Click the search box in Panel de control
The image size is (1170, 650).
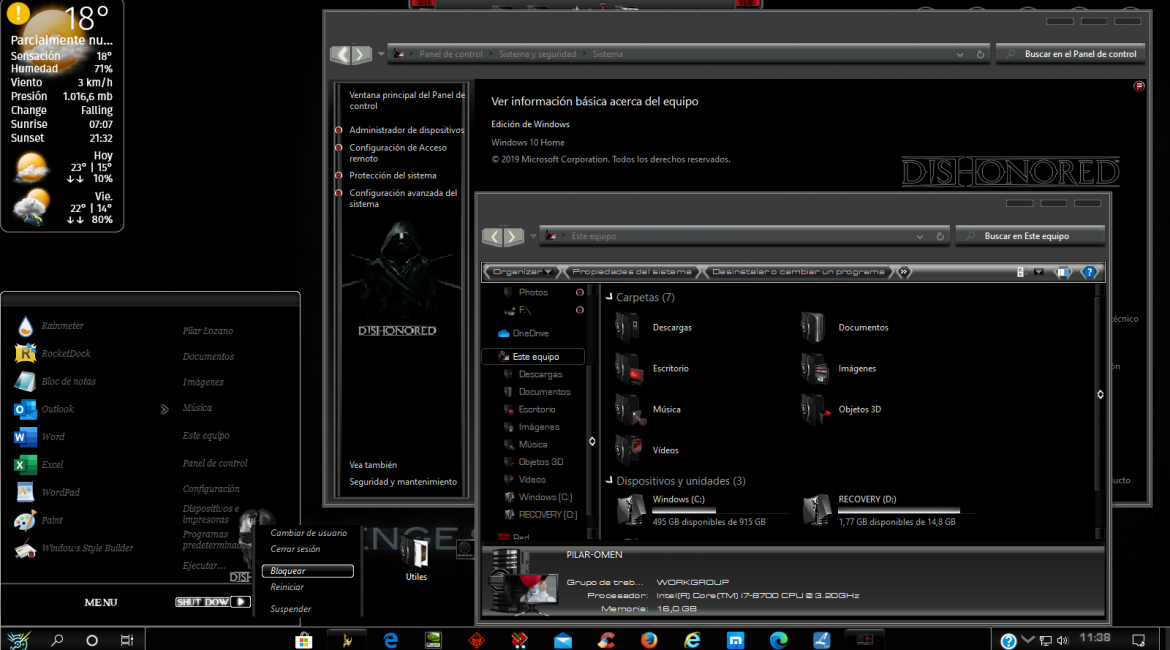(1072, 54)
